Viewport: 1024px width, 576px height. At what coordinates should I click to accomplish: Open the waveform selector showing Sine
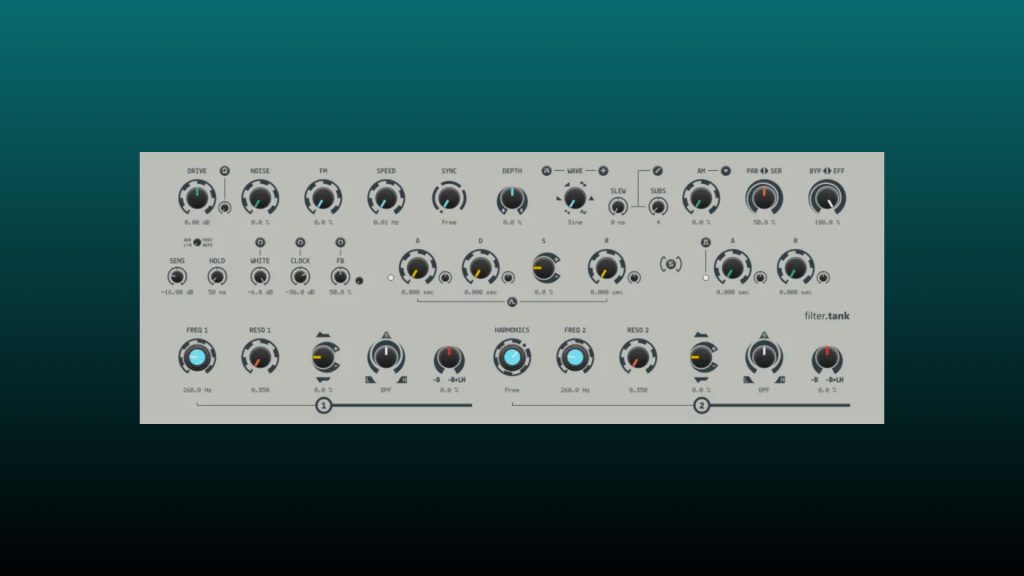(x=575, y=200)
